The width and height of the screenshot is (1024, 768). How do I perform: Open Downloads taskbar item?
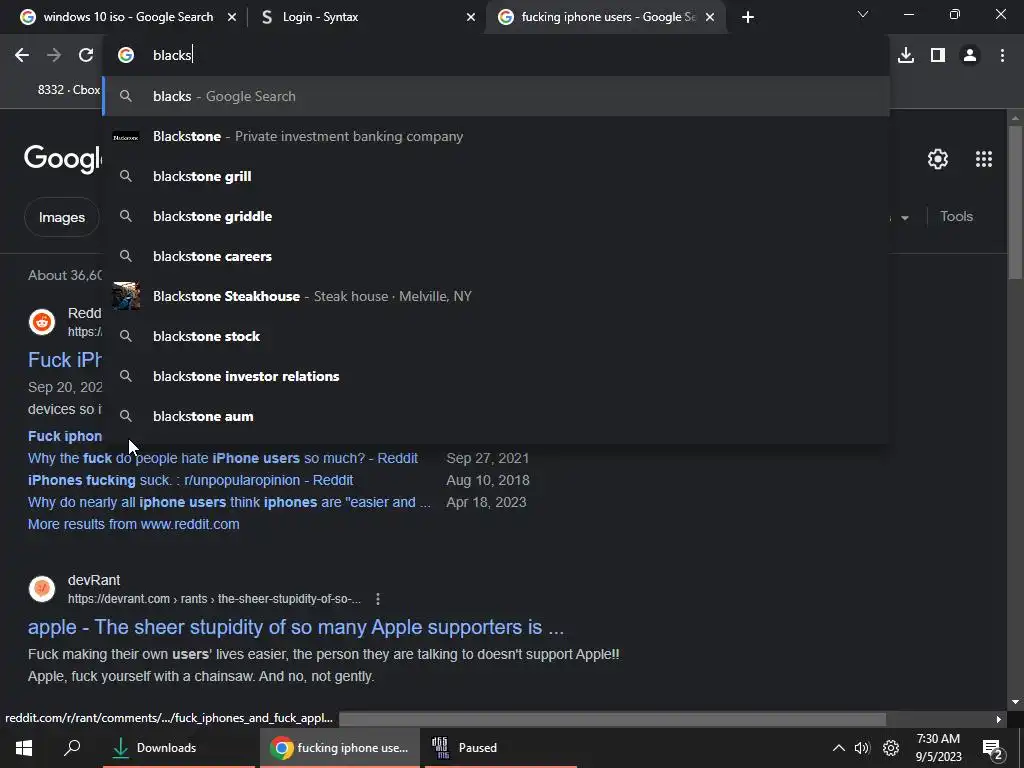click(178, 748)
